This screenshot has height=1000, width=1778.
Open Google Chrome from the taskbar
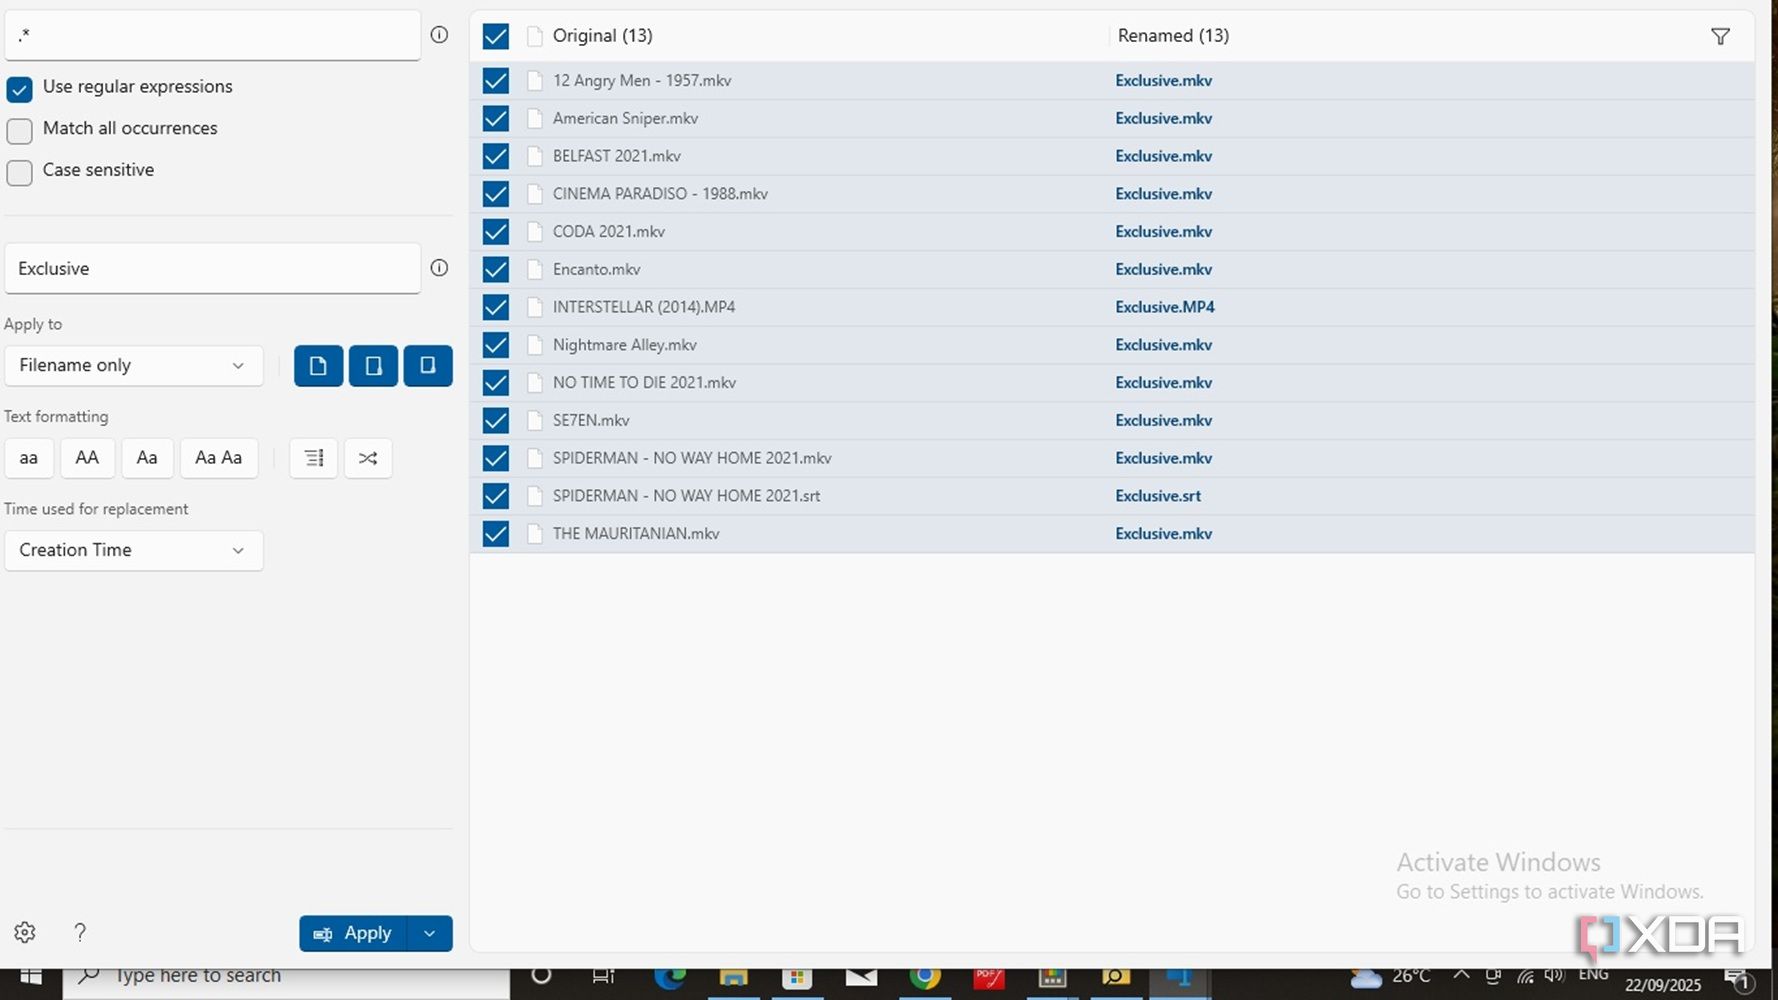pyautogui.click(x=925, y=977)
